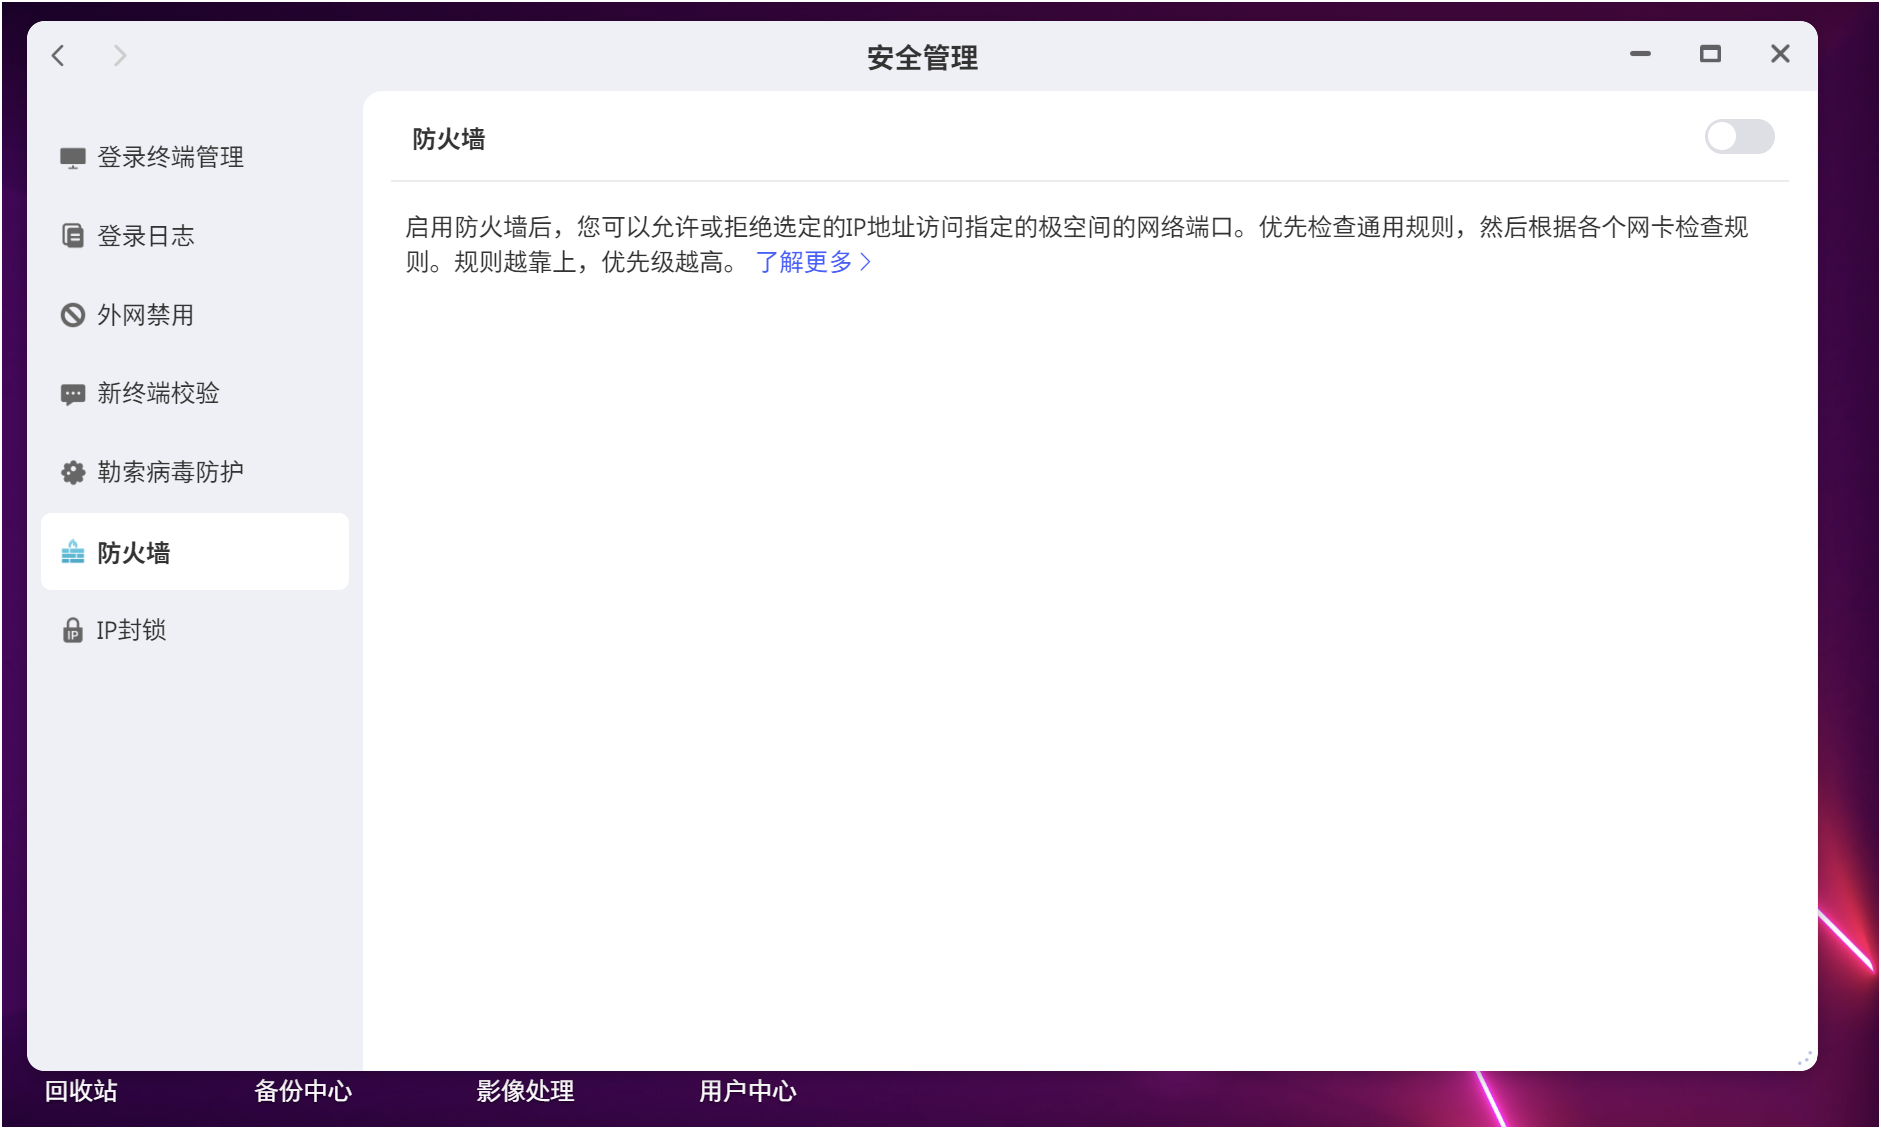This screenshot has width=1881, height=1129.
Task: Go back with the left arrow
Action: (59, 56)
